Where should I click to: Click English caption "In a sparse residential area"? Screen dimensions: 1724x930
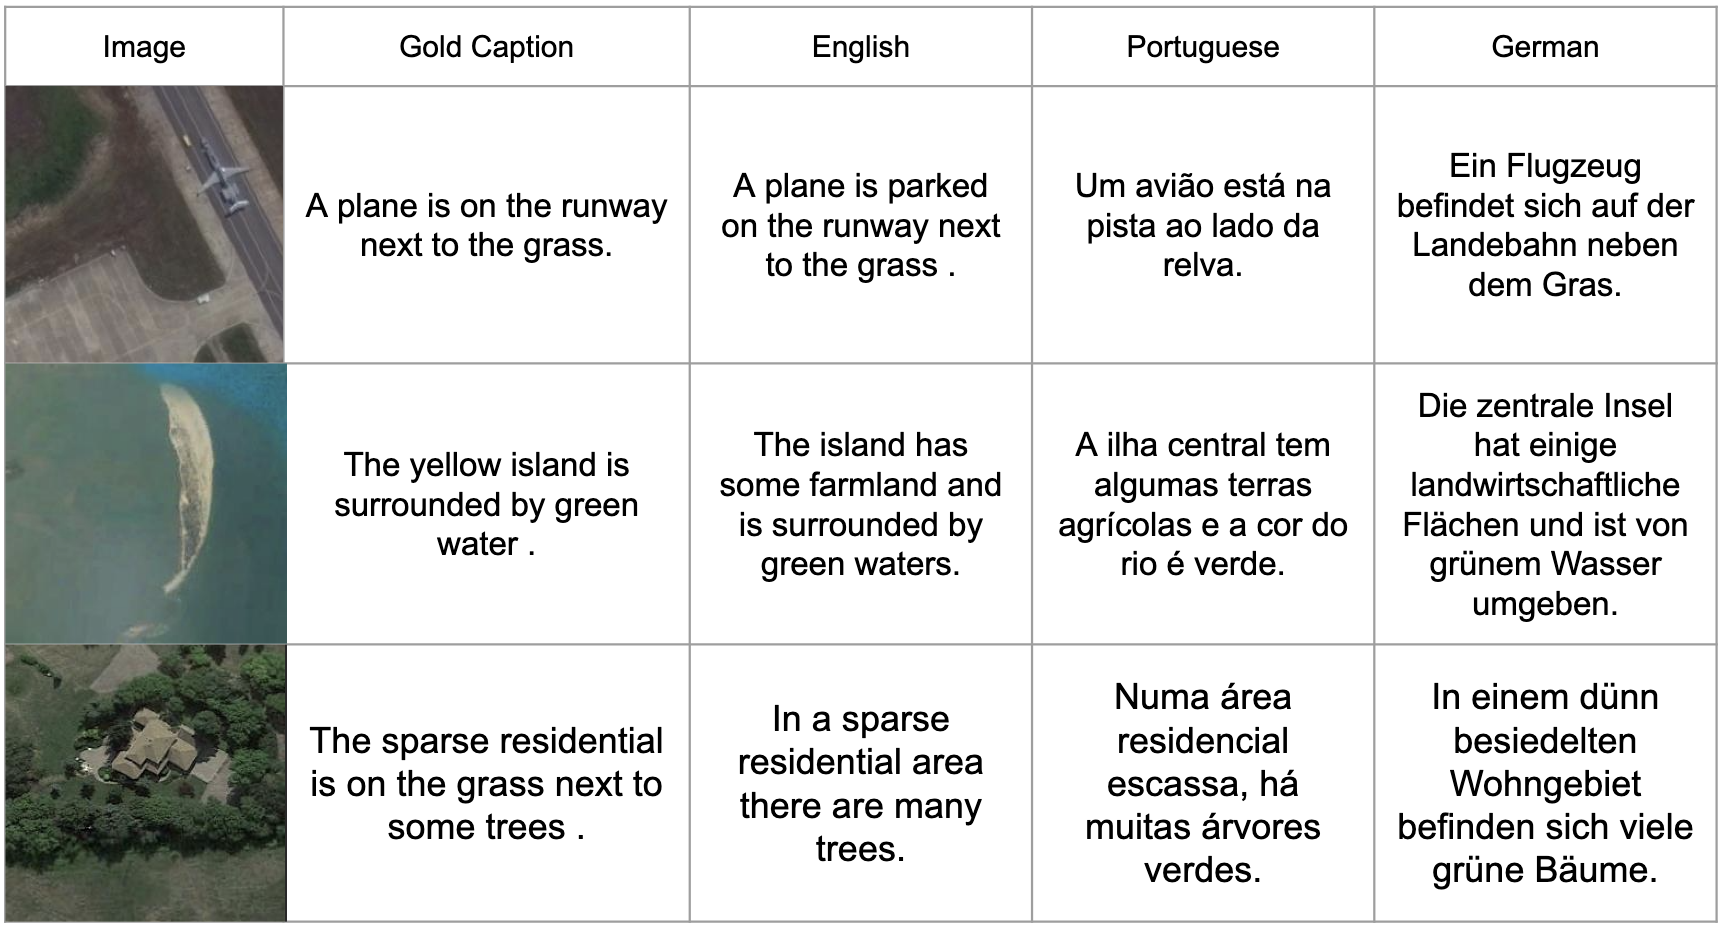860,783
